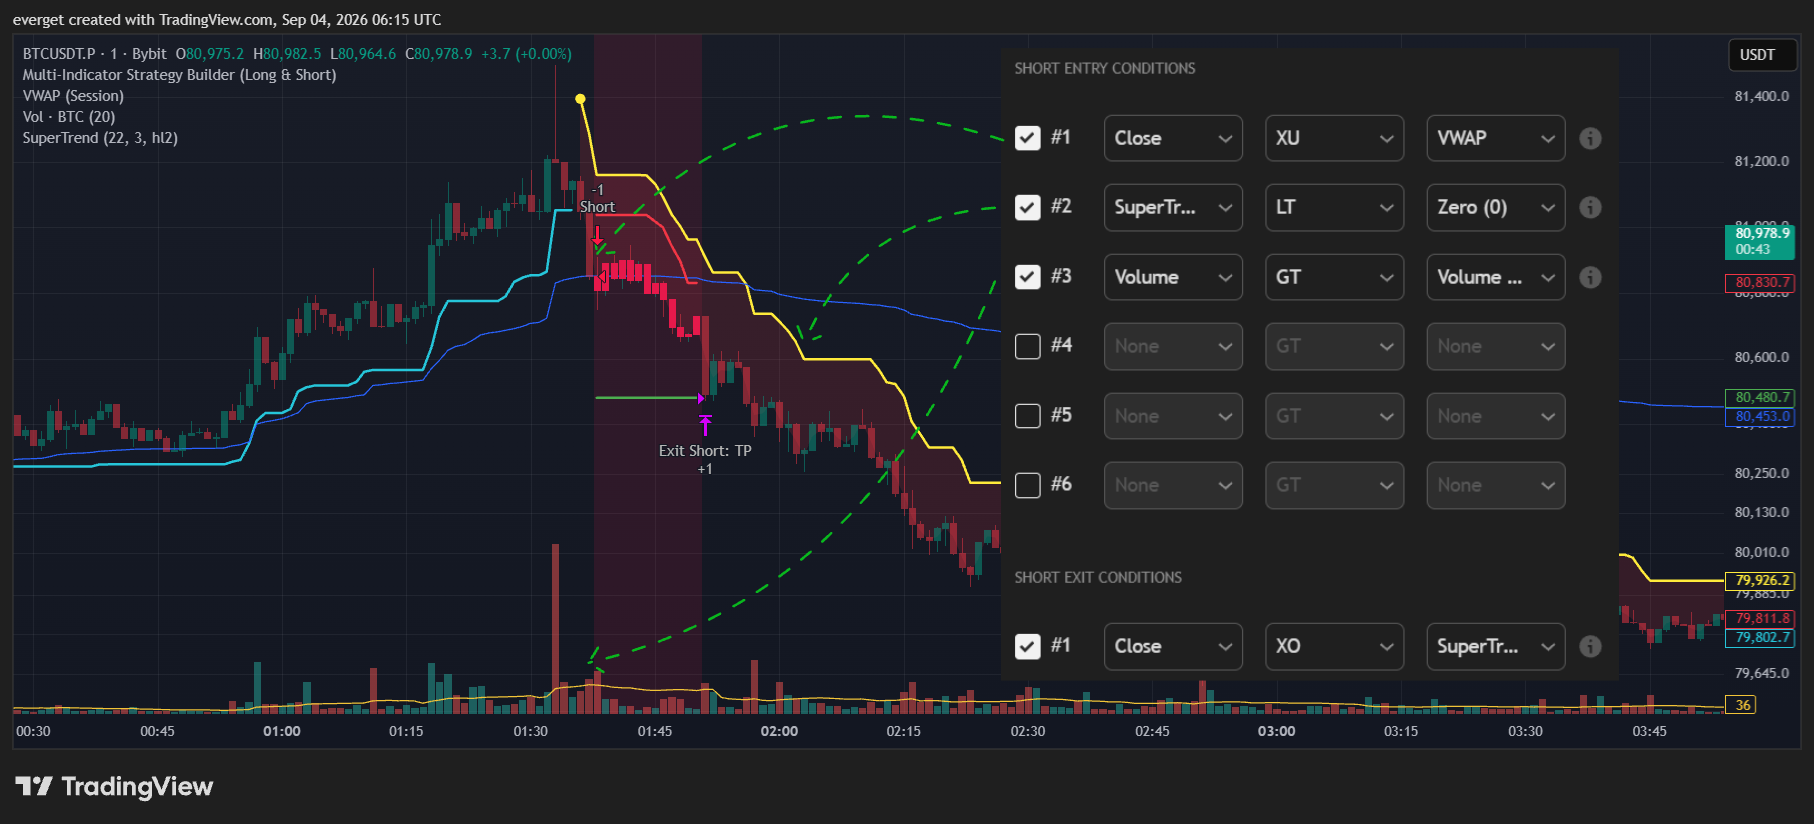
Task: Click the green 80,480.7 price label
Action: tap(1760, 397)
